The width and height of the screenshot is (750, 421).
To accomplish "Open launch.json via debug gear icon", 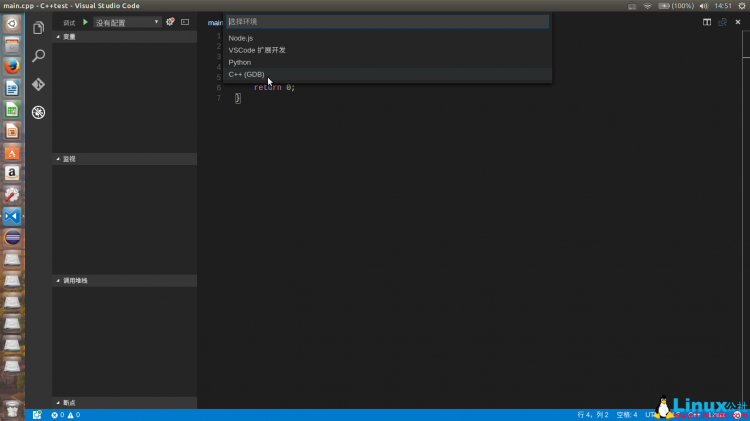I will coord(170,22).
